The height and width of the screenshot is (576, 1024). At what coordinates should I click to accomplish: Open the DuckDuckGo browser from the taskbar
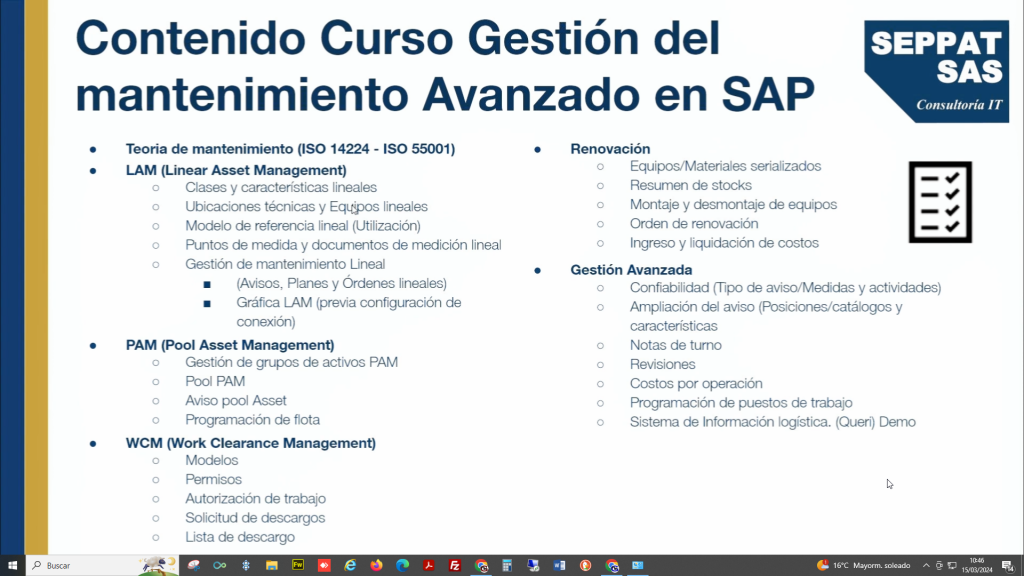pos(585,566)
